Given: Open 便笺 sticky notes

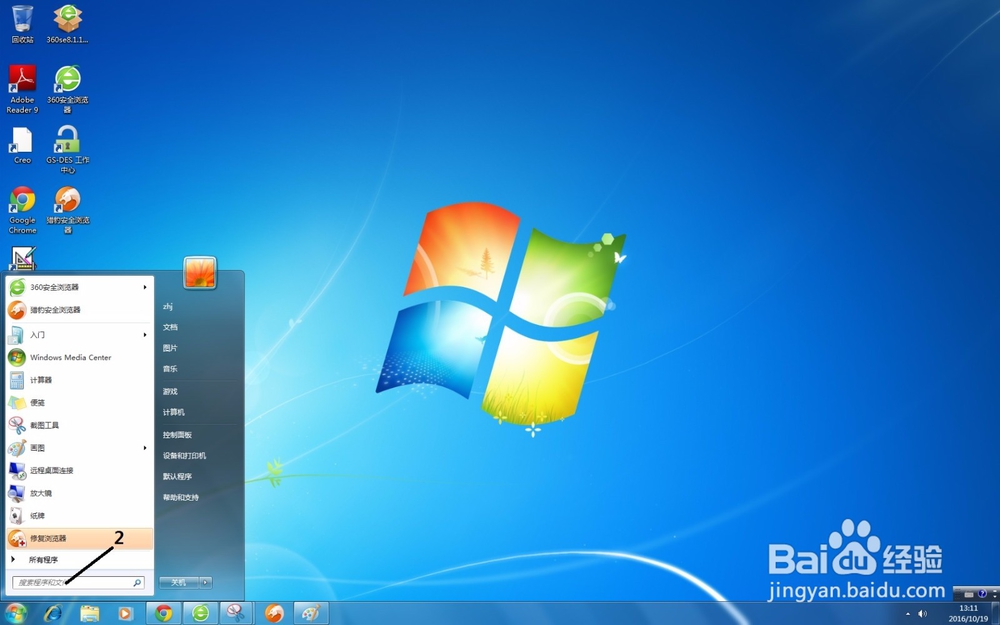Looking at the screenshot, I should point(80,402).
